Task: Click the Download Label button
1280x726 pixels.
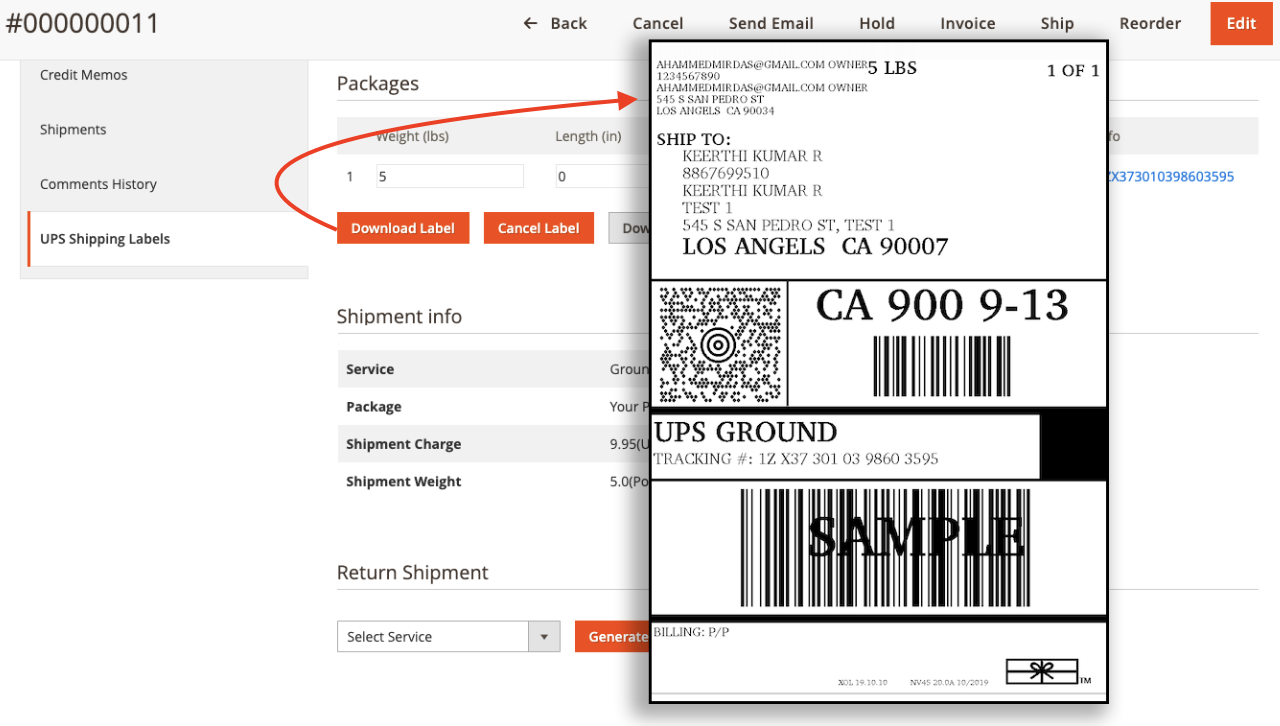Action: coord(403,228)
